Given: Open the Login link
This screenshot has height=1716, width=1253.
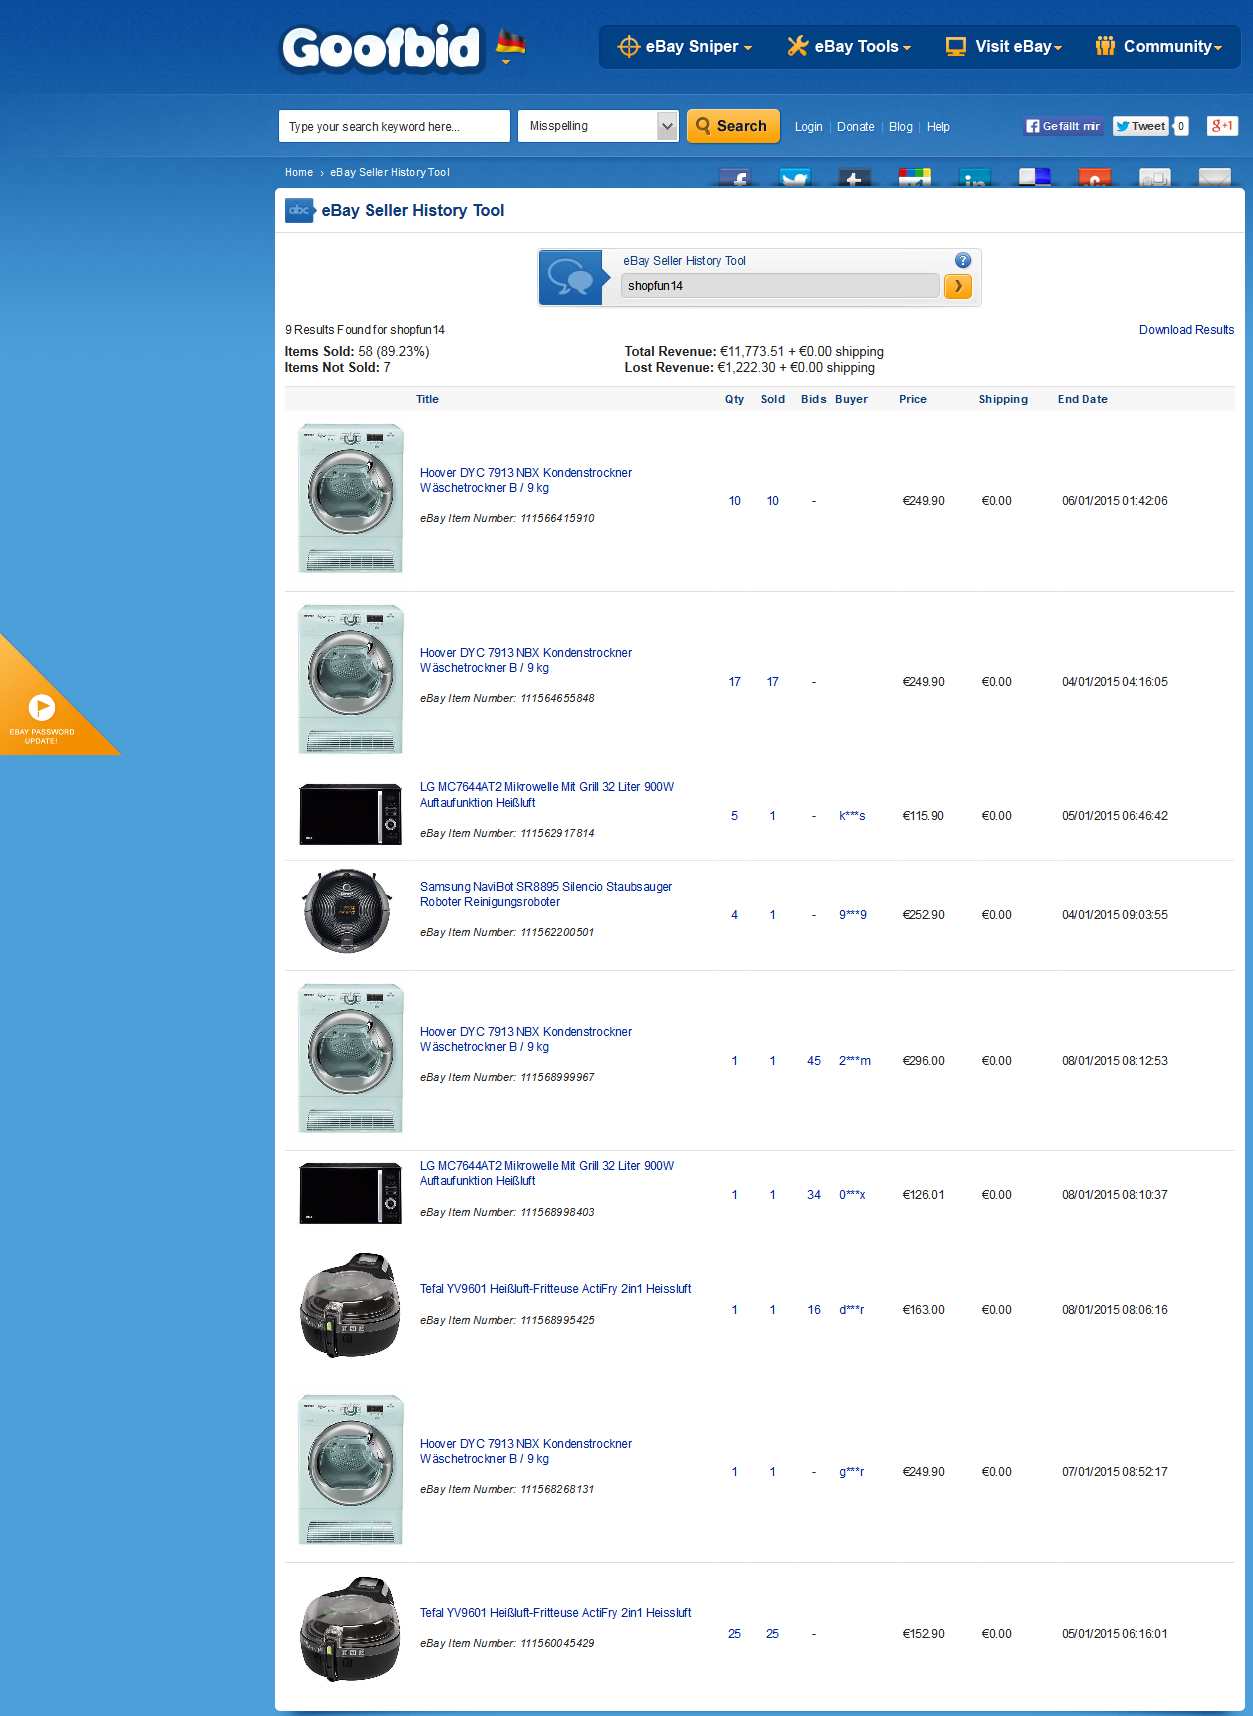Looking at the screenshot, I should point(808,127).
